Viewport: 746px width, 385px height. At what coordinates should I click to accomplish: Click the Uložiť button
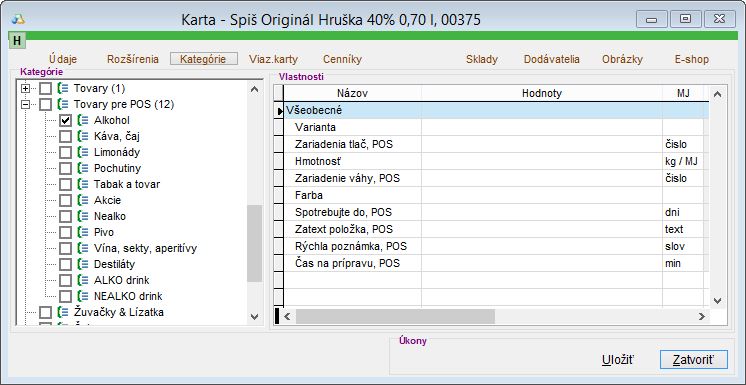click(618, 360)
